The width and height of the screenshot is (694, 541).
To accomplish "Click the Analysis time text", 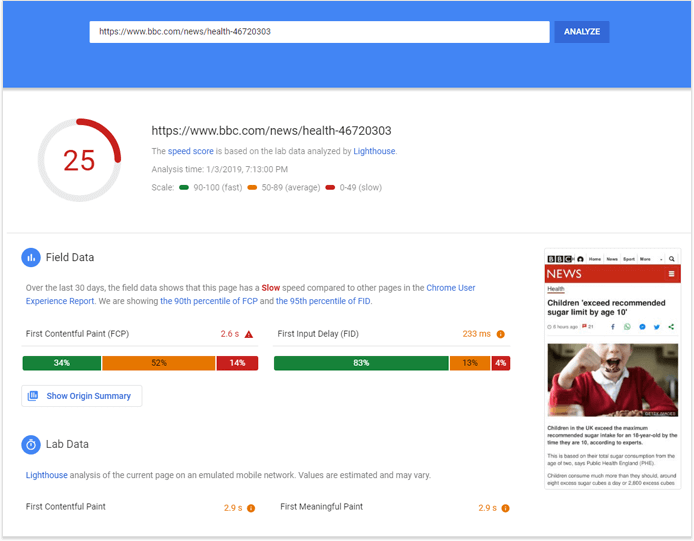I will (220, 170).
